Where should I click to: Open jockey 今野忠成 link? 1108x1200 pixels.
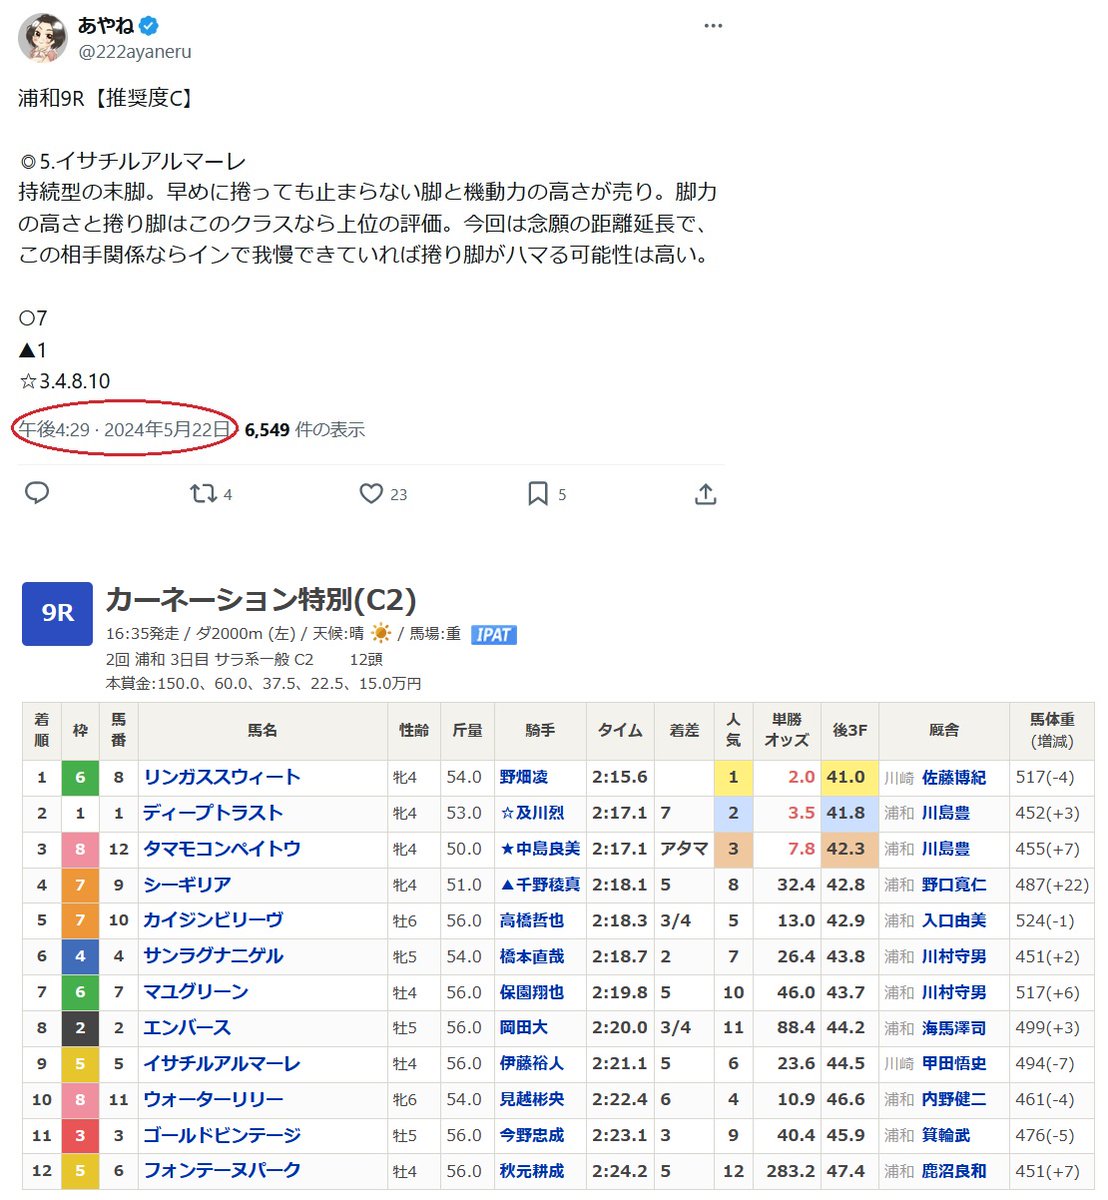coord(532,1136)
